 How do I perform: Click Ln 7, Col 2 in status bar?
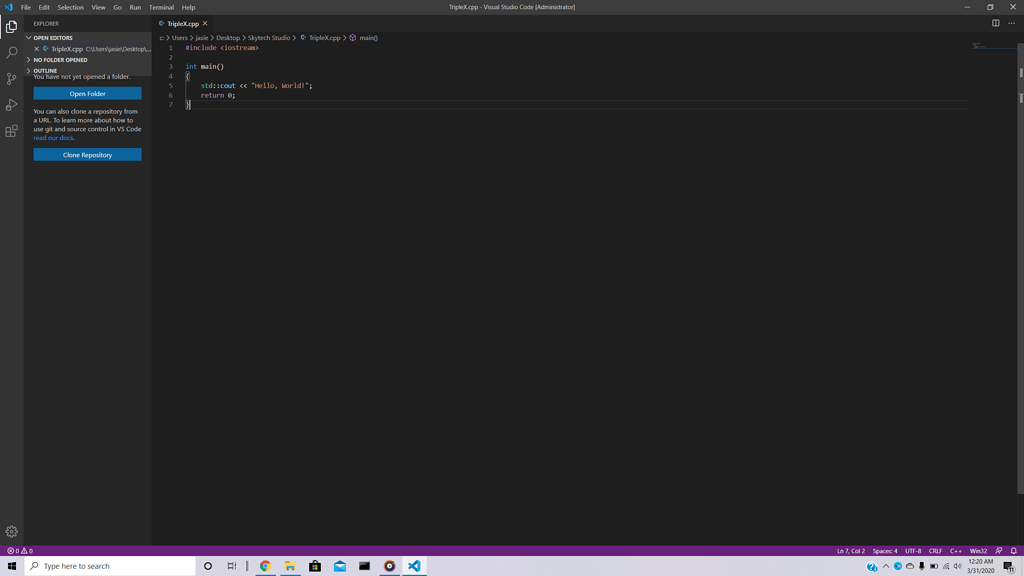pos(851,551)
